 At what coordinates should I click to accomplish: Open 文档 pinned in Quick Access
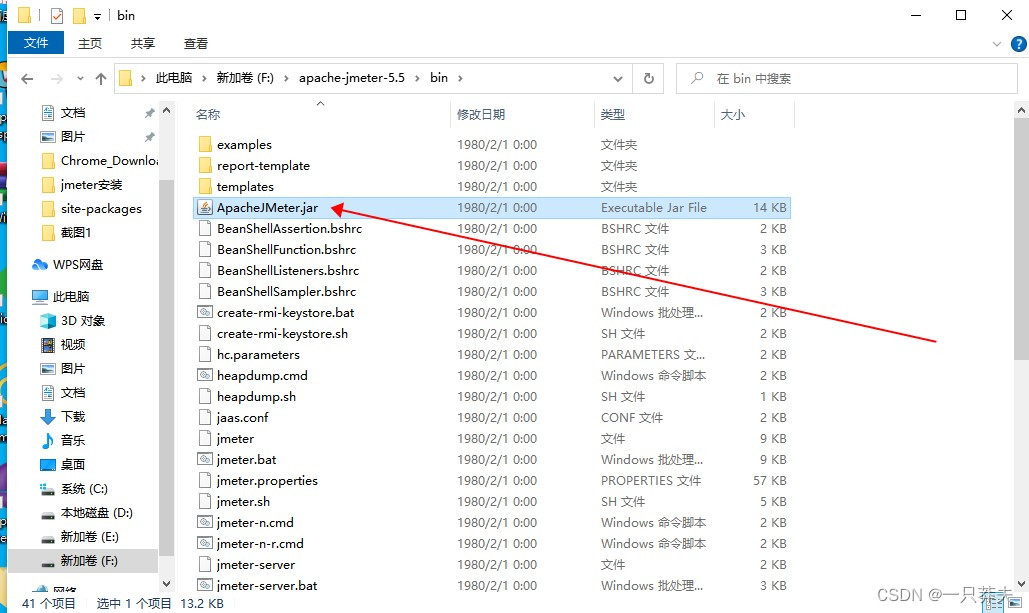[73, 113]
